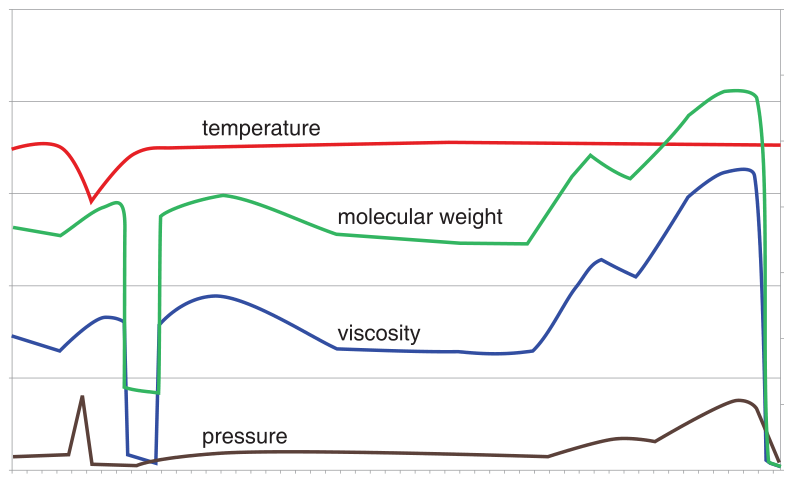Click the red temperature line's right end
793x482 pixels.
click(x=778, y=145)
